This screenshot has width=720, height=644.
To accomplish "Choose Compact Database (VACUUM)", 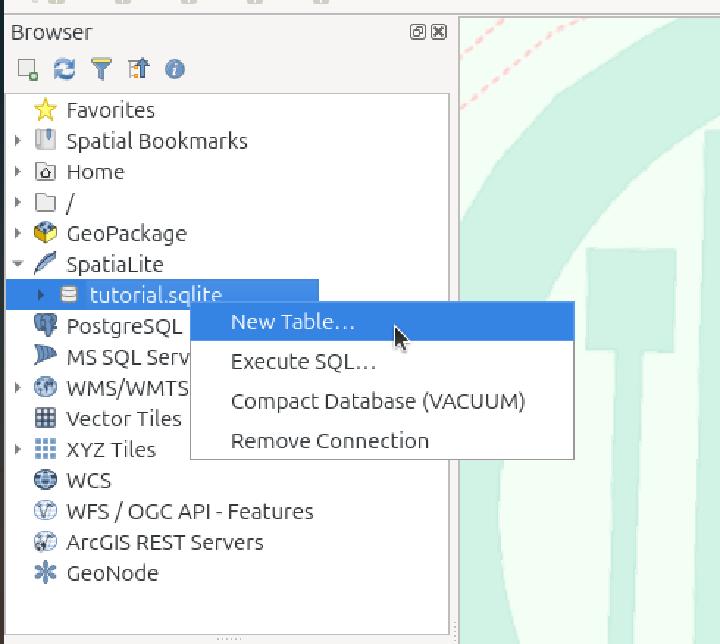I will pyautogui.click(x=377, y=401).
